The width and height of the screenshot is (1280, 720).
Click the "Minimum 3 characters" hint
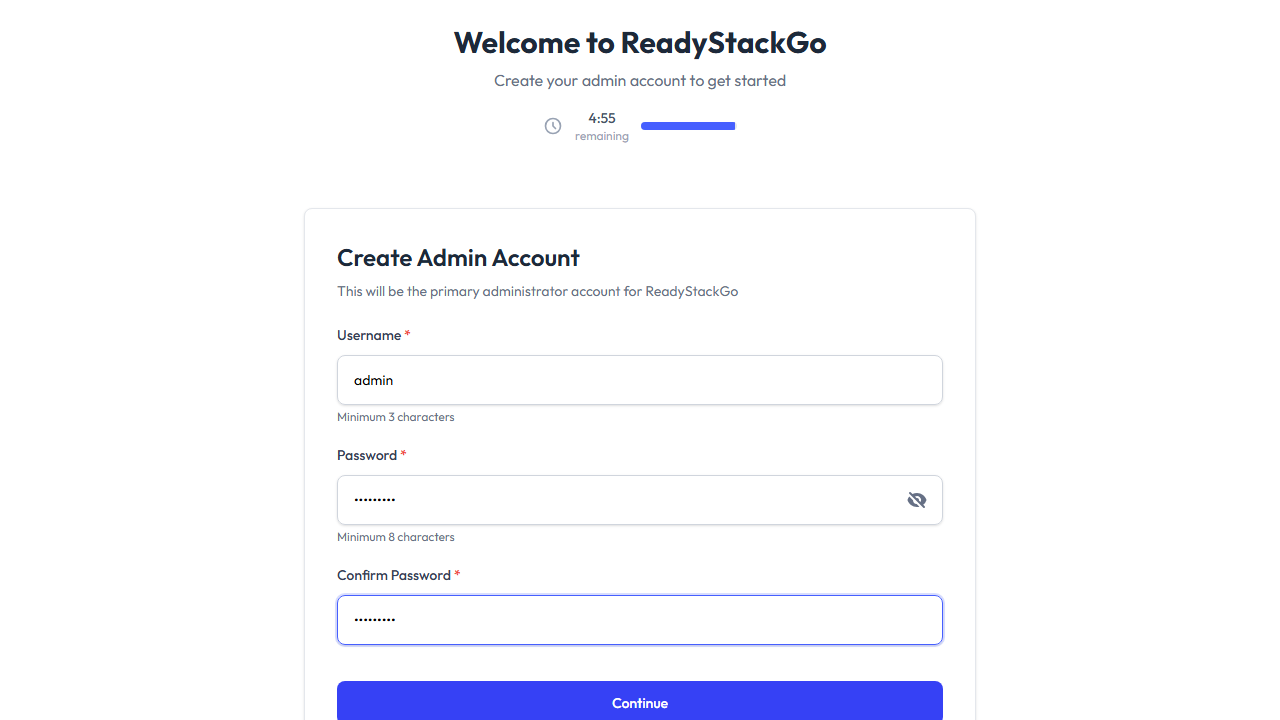[396, 417]
